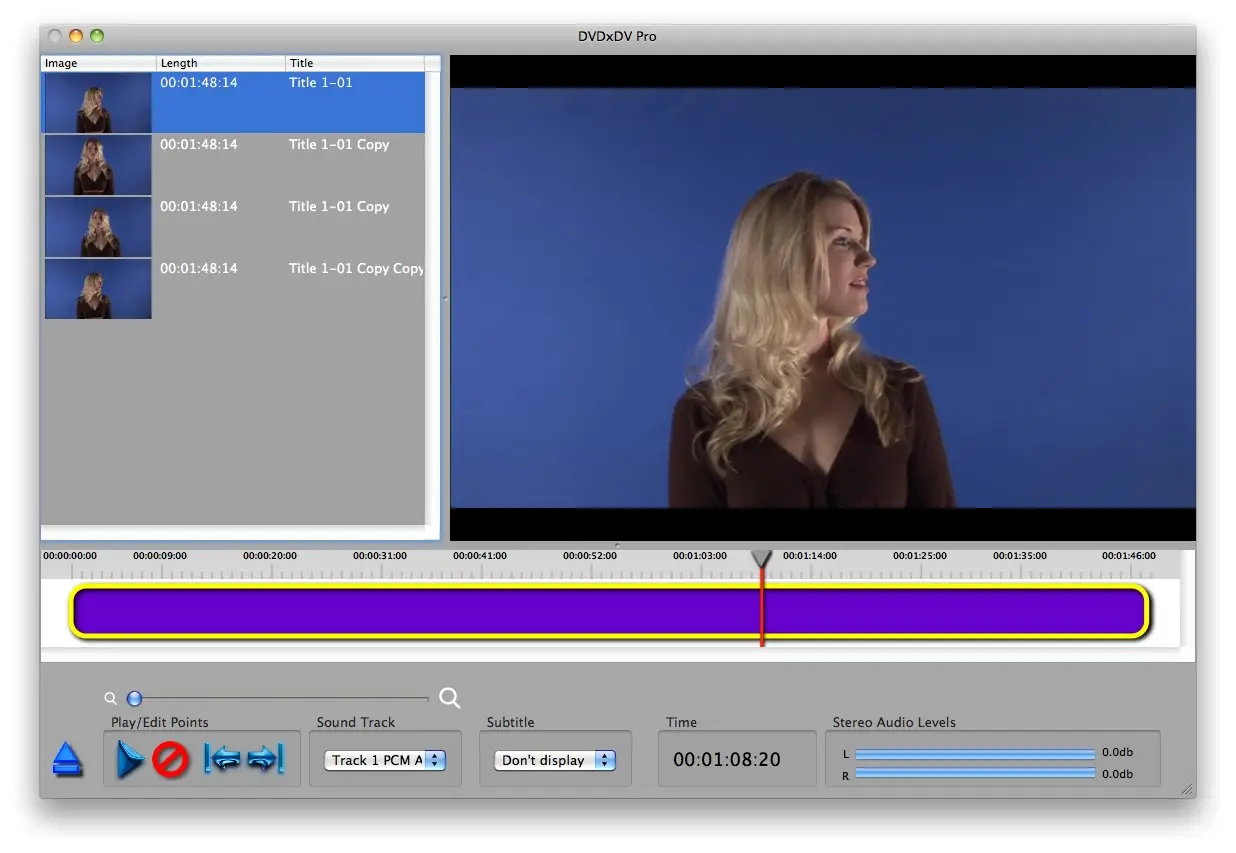Click the 00:00:52:00 ruler label

click(x=590, y=556)
